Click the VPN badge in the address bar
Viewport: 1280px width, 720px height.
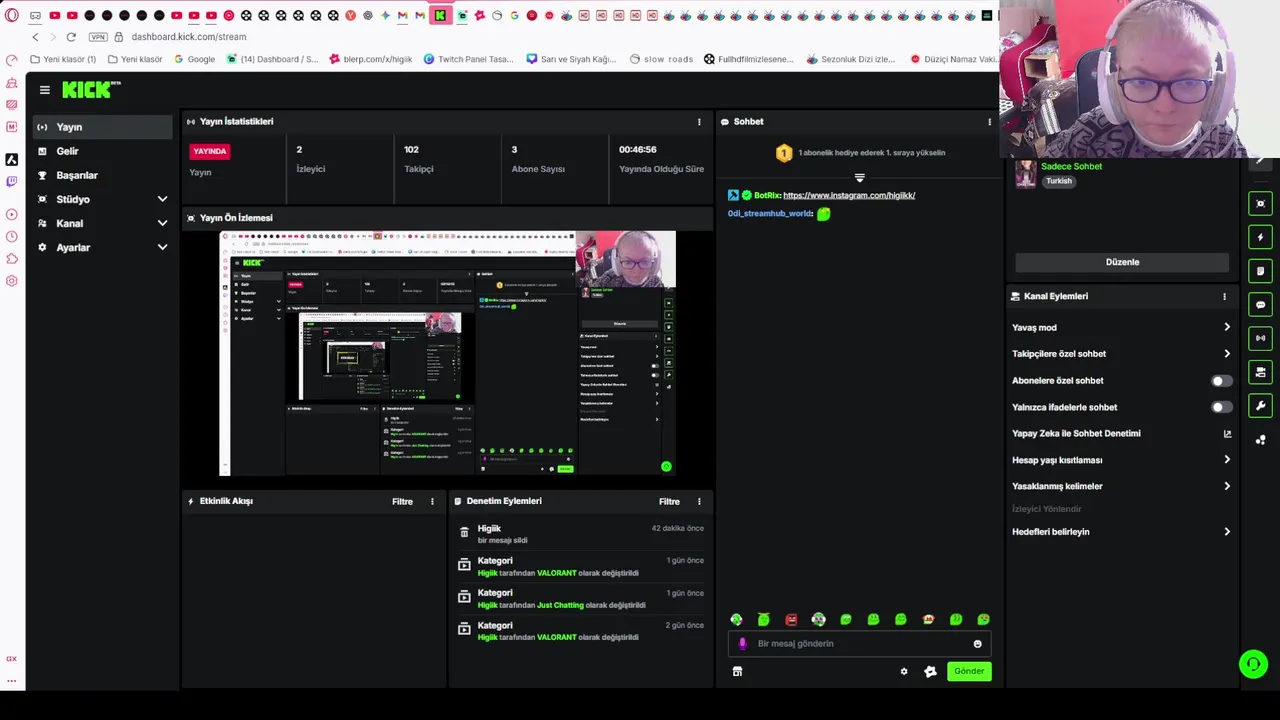tap(98, 37)
